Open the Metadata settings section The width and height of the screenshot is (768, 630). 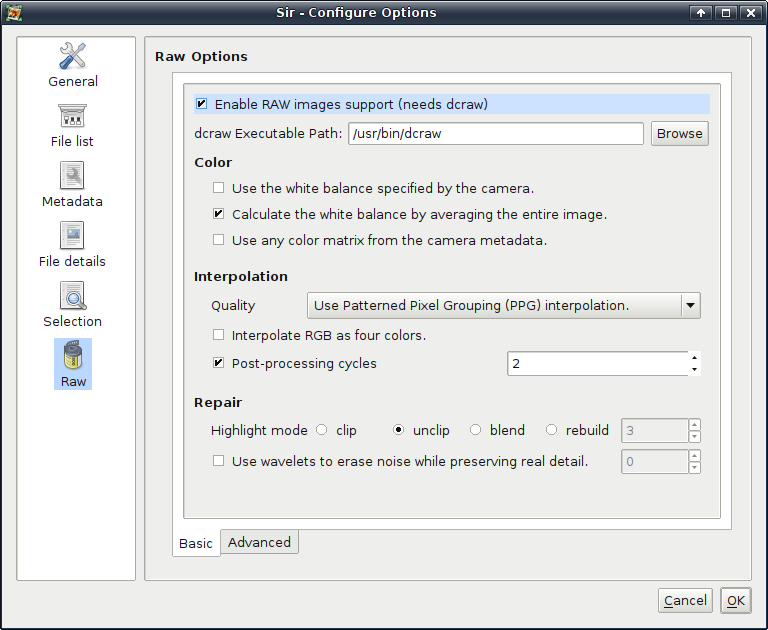pyautogui.click(x=72, y=185)
